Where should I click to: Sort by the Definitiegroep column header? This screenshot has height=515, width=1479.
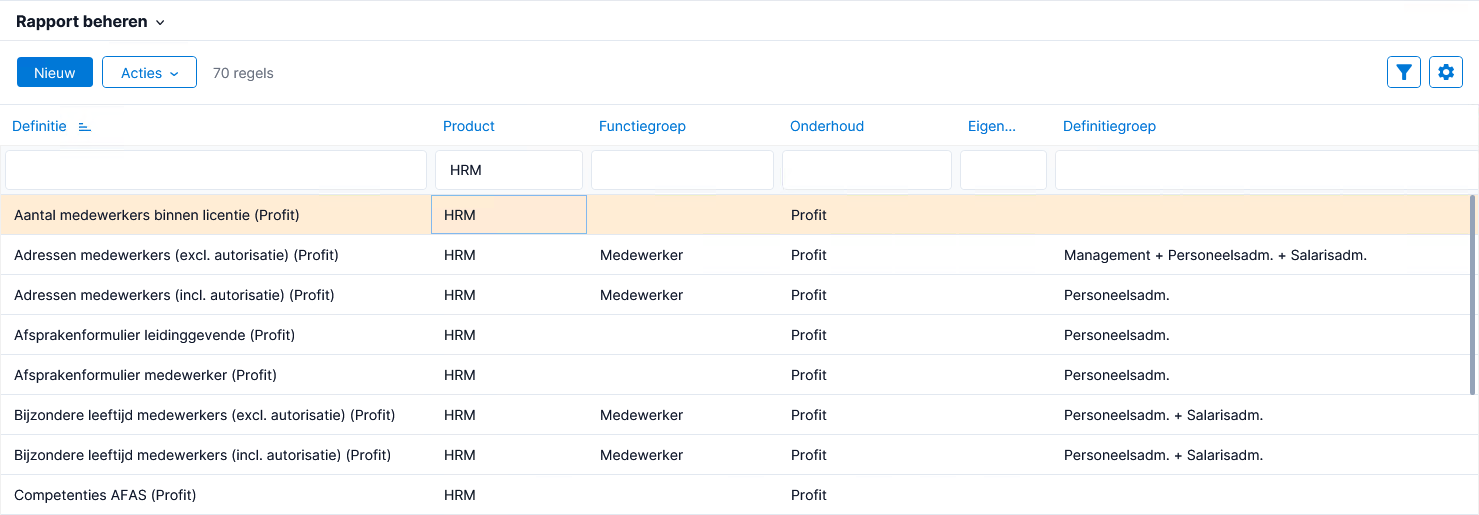tap(1109, 127)
